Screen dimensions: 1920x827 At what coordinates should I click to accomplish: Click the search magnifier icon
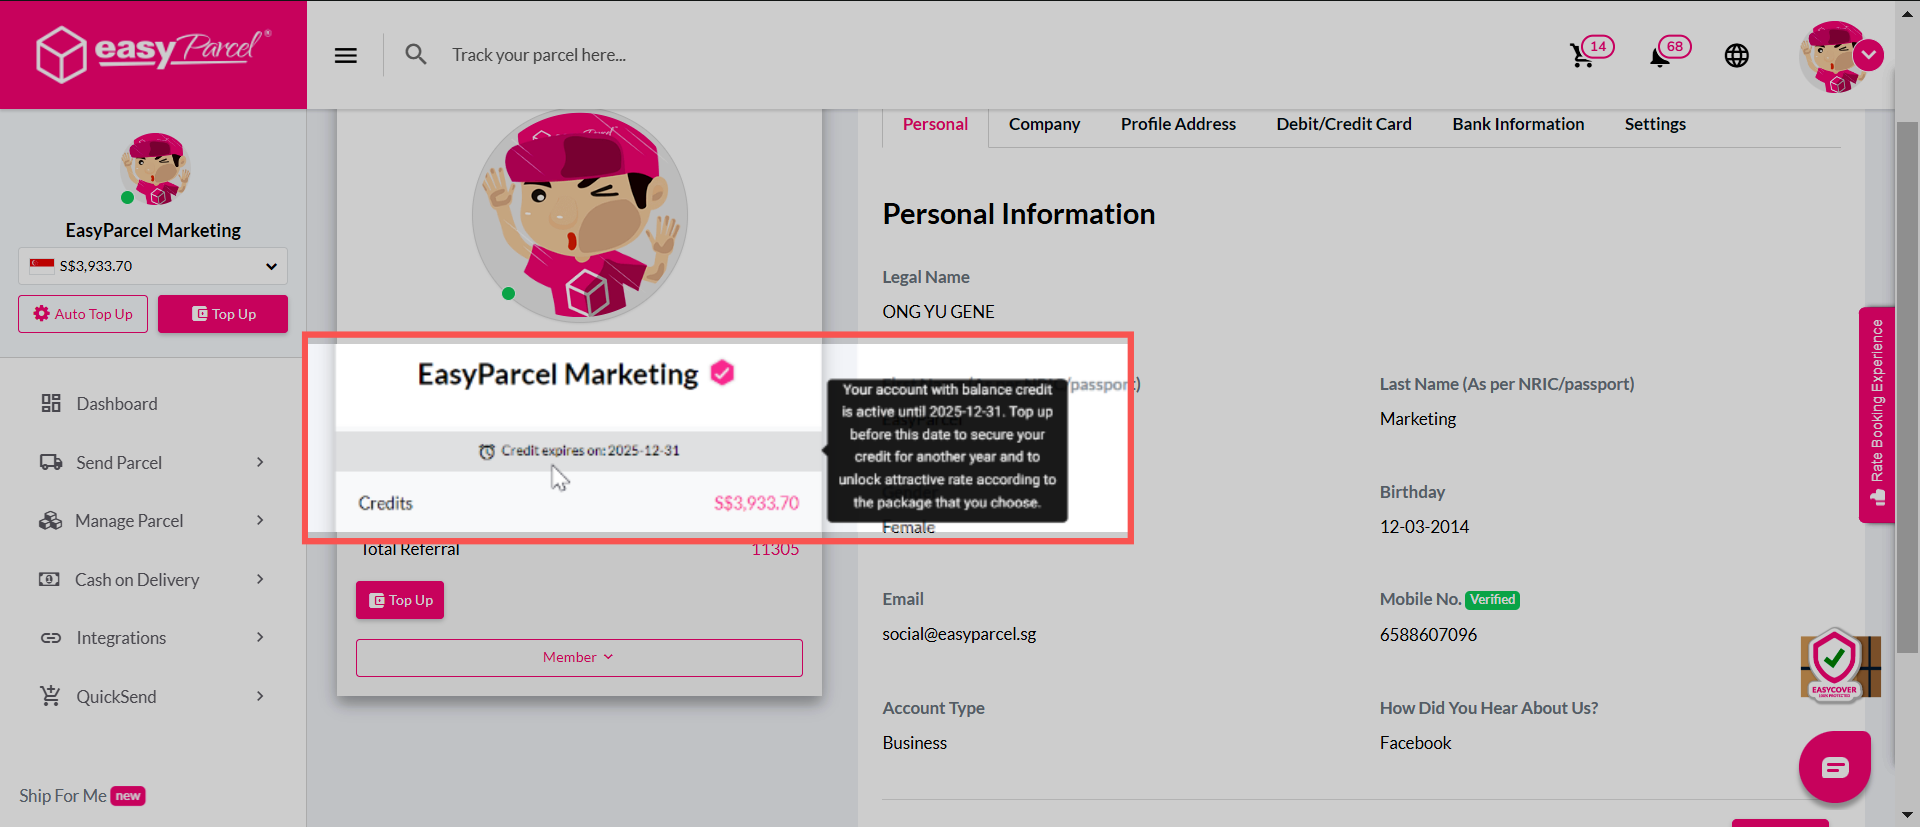point(416,54)
